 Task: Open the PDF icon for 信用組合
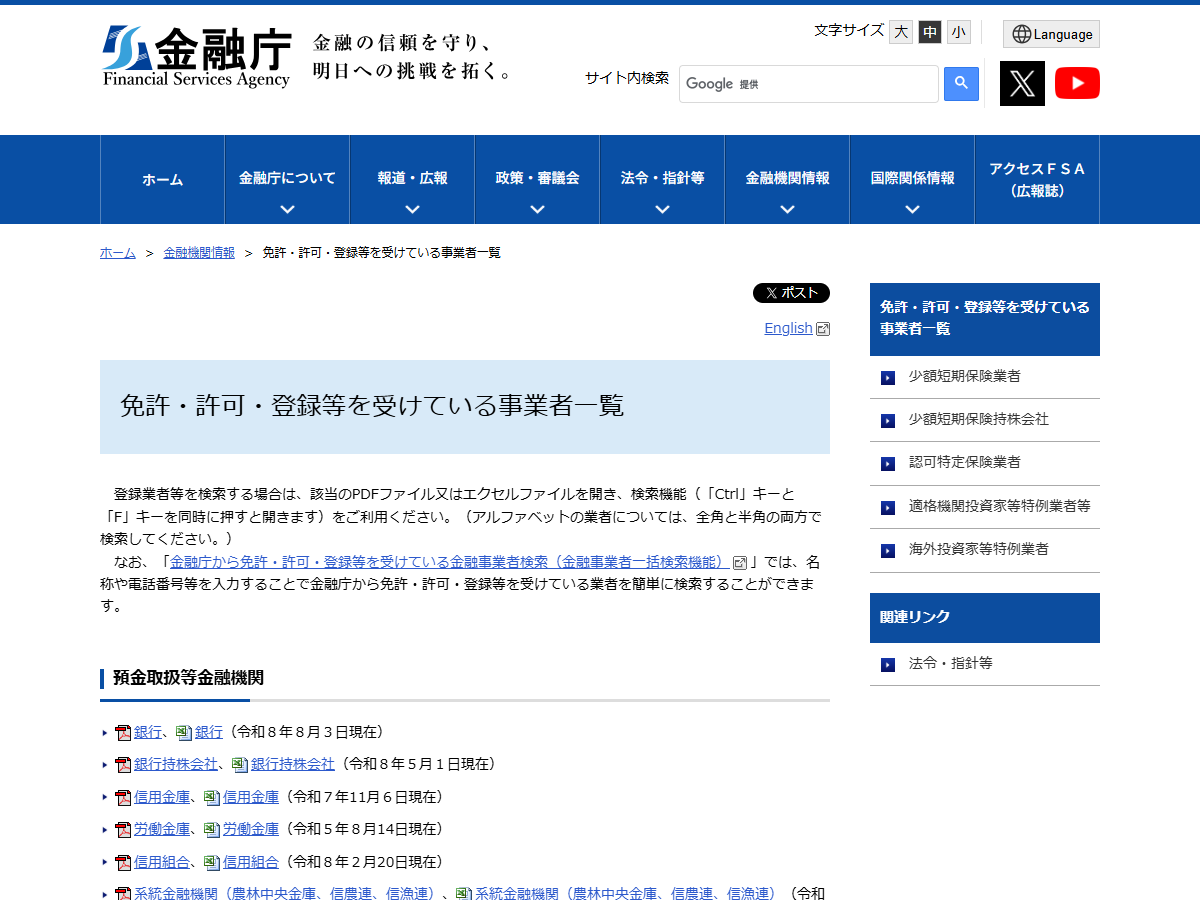pyautogui.click(x=123, y=863)
